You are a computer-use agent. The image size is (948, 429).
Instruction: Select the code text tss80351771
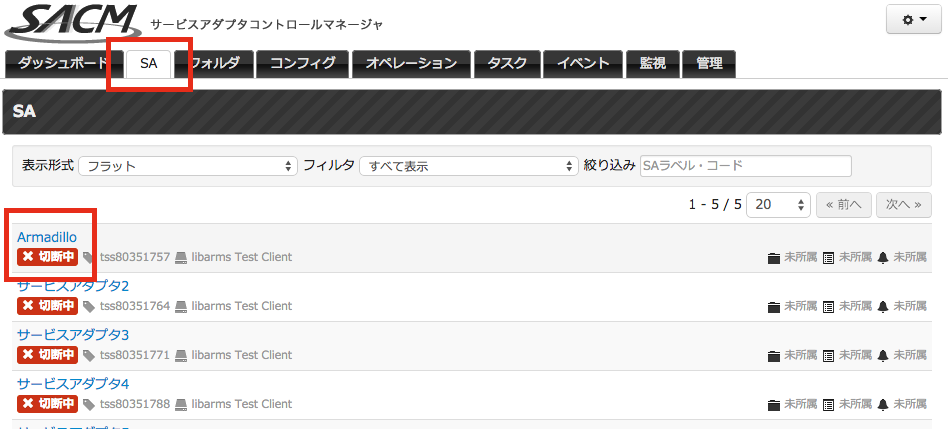[135, 355]
